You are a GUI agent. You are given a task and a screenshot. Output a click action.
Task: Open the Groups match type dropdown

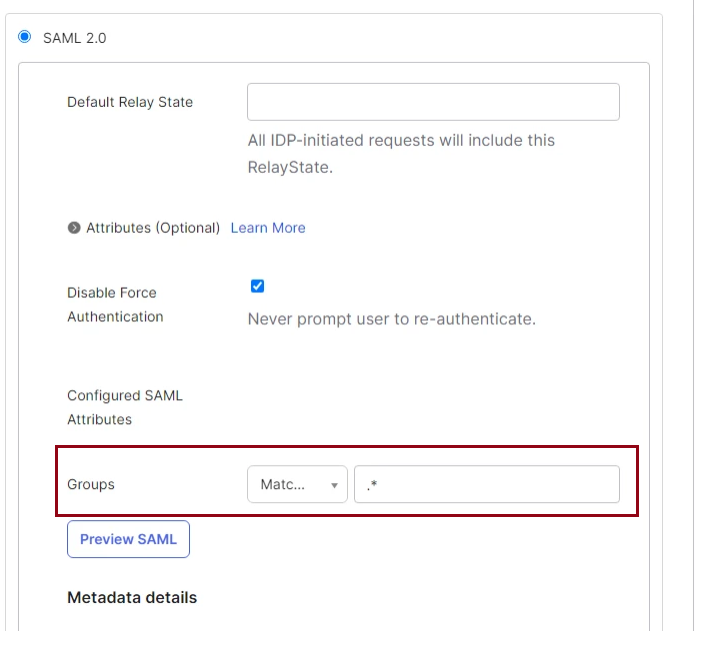(297, 484)
